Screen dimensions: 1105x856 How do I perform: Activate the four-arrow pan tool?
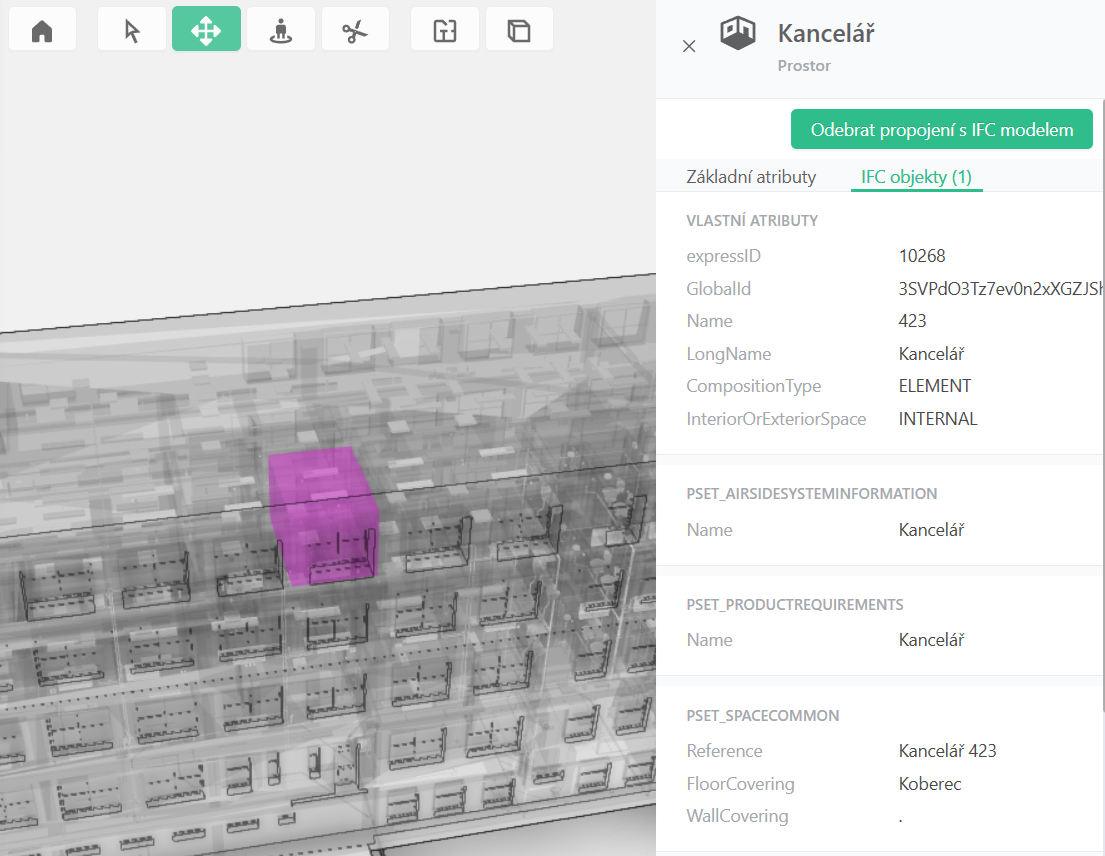click(206, 30)
